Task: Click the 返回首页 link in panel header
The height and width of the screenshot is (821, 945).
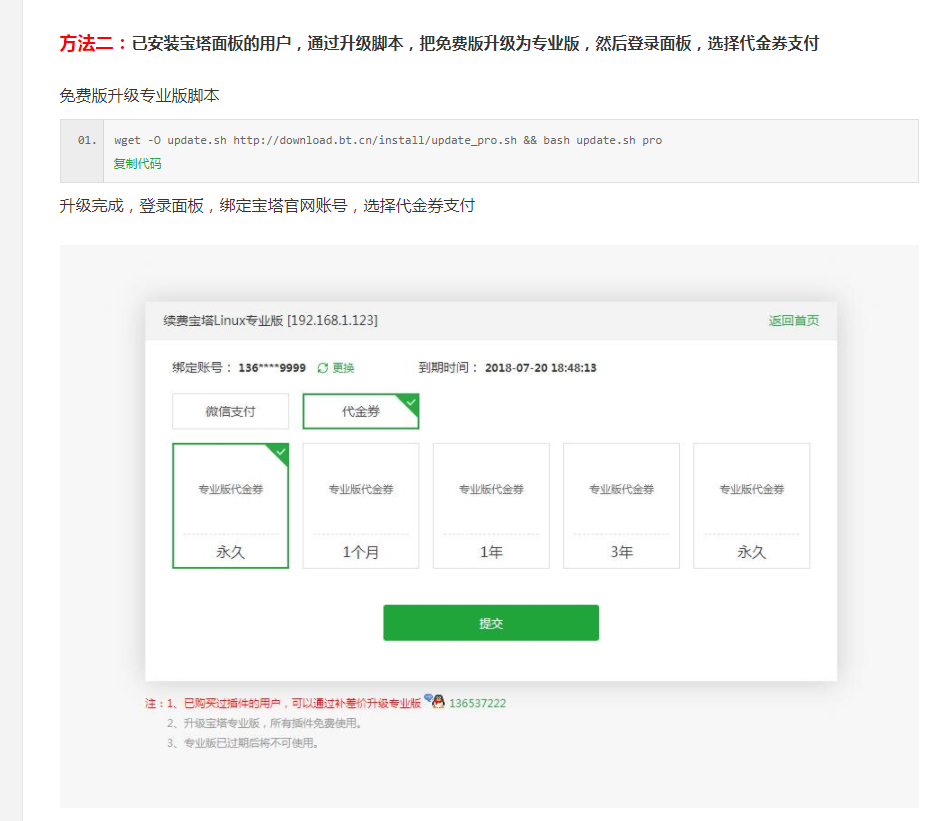Action: (794, 320)
